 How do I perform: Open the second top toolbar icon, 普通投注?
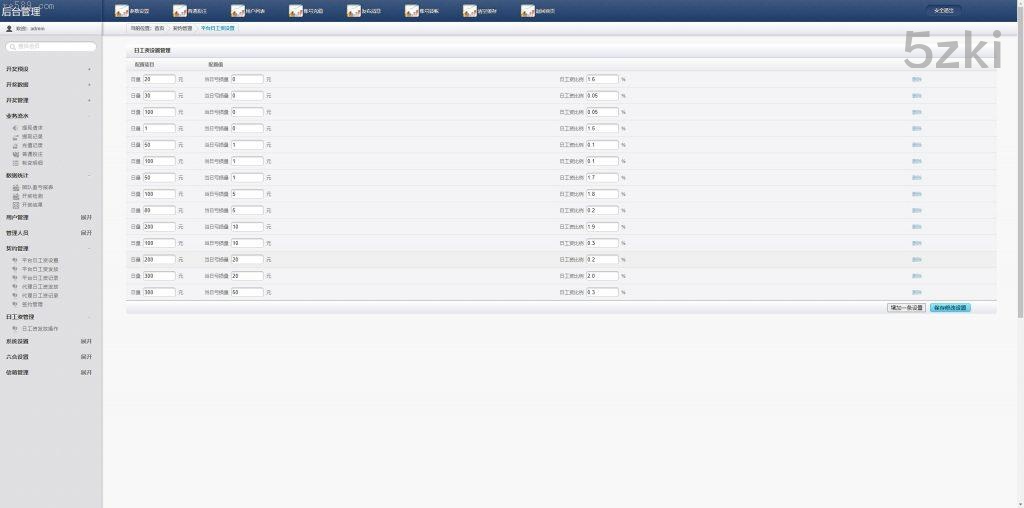180,10
